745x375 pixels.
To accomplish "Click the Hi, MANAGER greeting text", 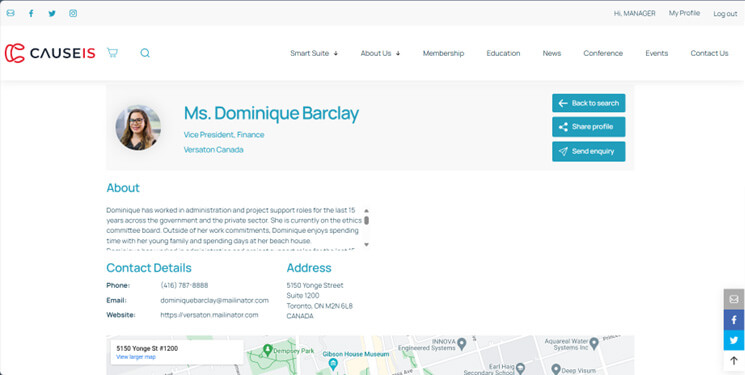I will [x=634, y=13].
